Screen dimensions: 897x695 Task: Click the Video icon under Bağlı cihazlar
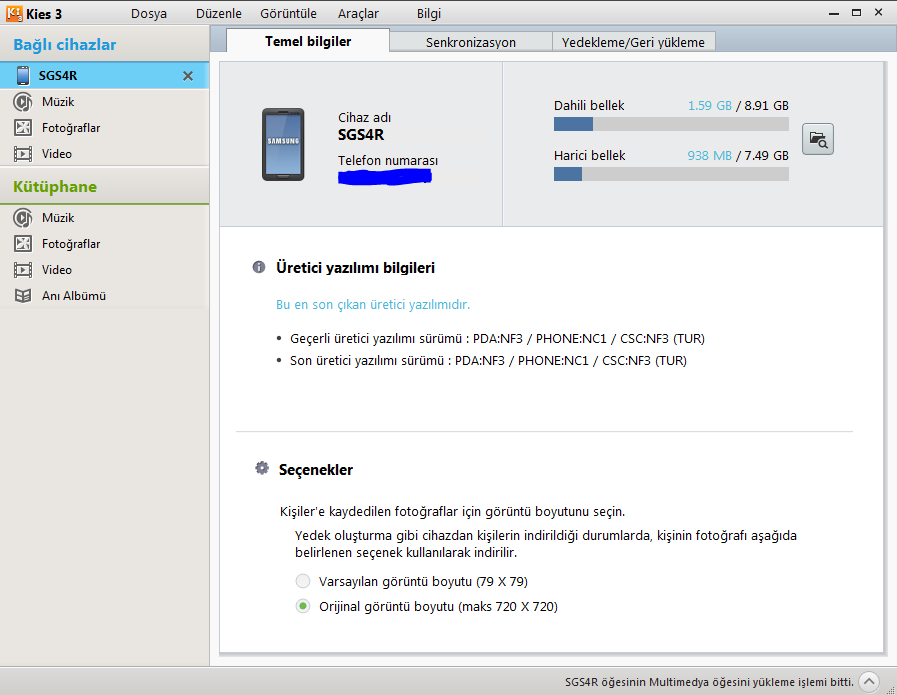pos(22,154)
